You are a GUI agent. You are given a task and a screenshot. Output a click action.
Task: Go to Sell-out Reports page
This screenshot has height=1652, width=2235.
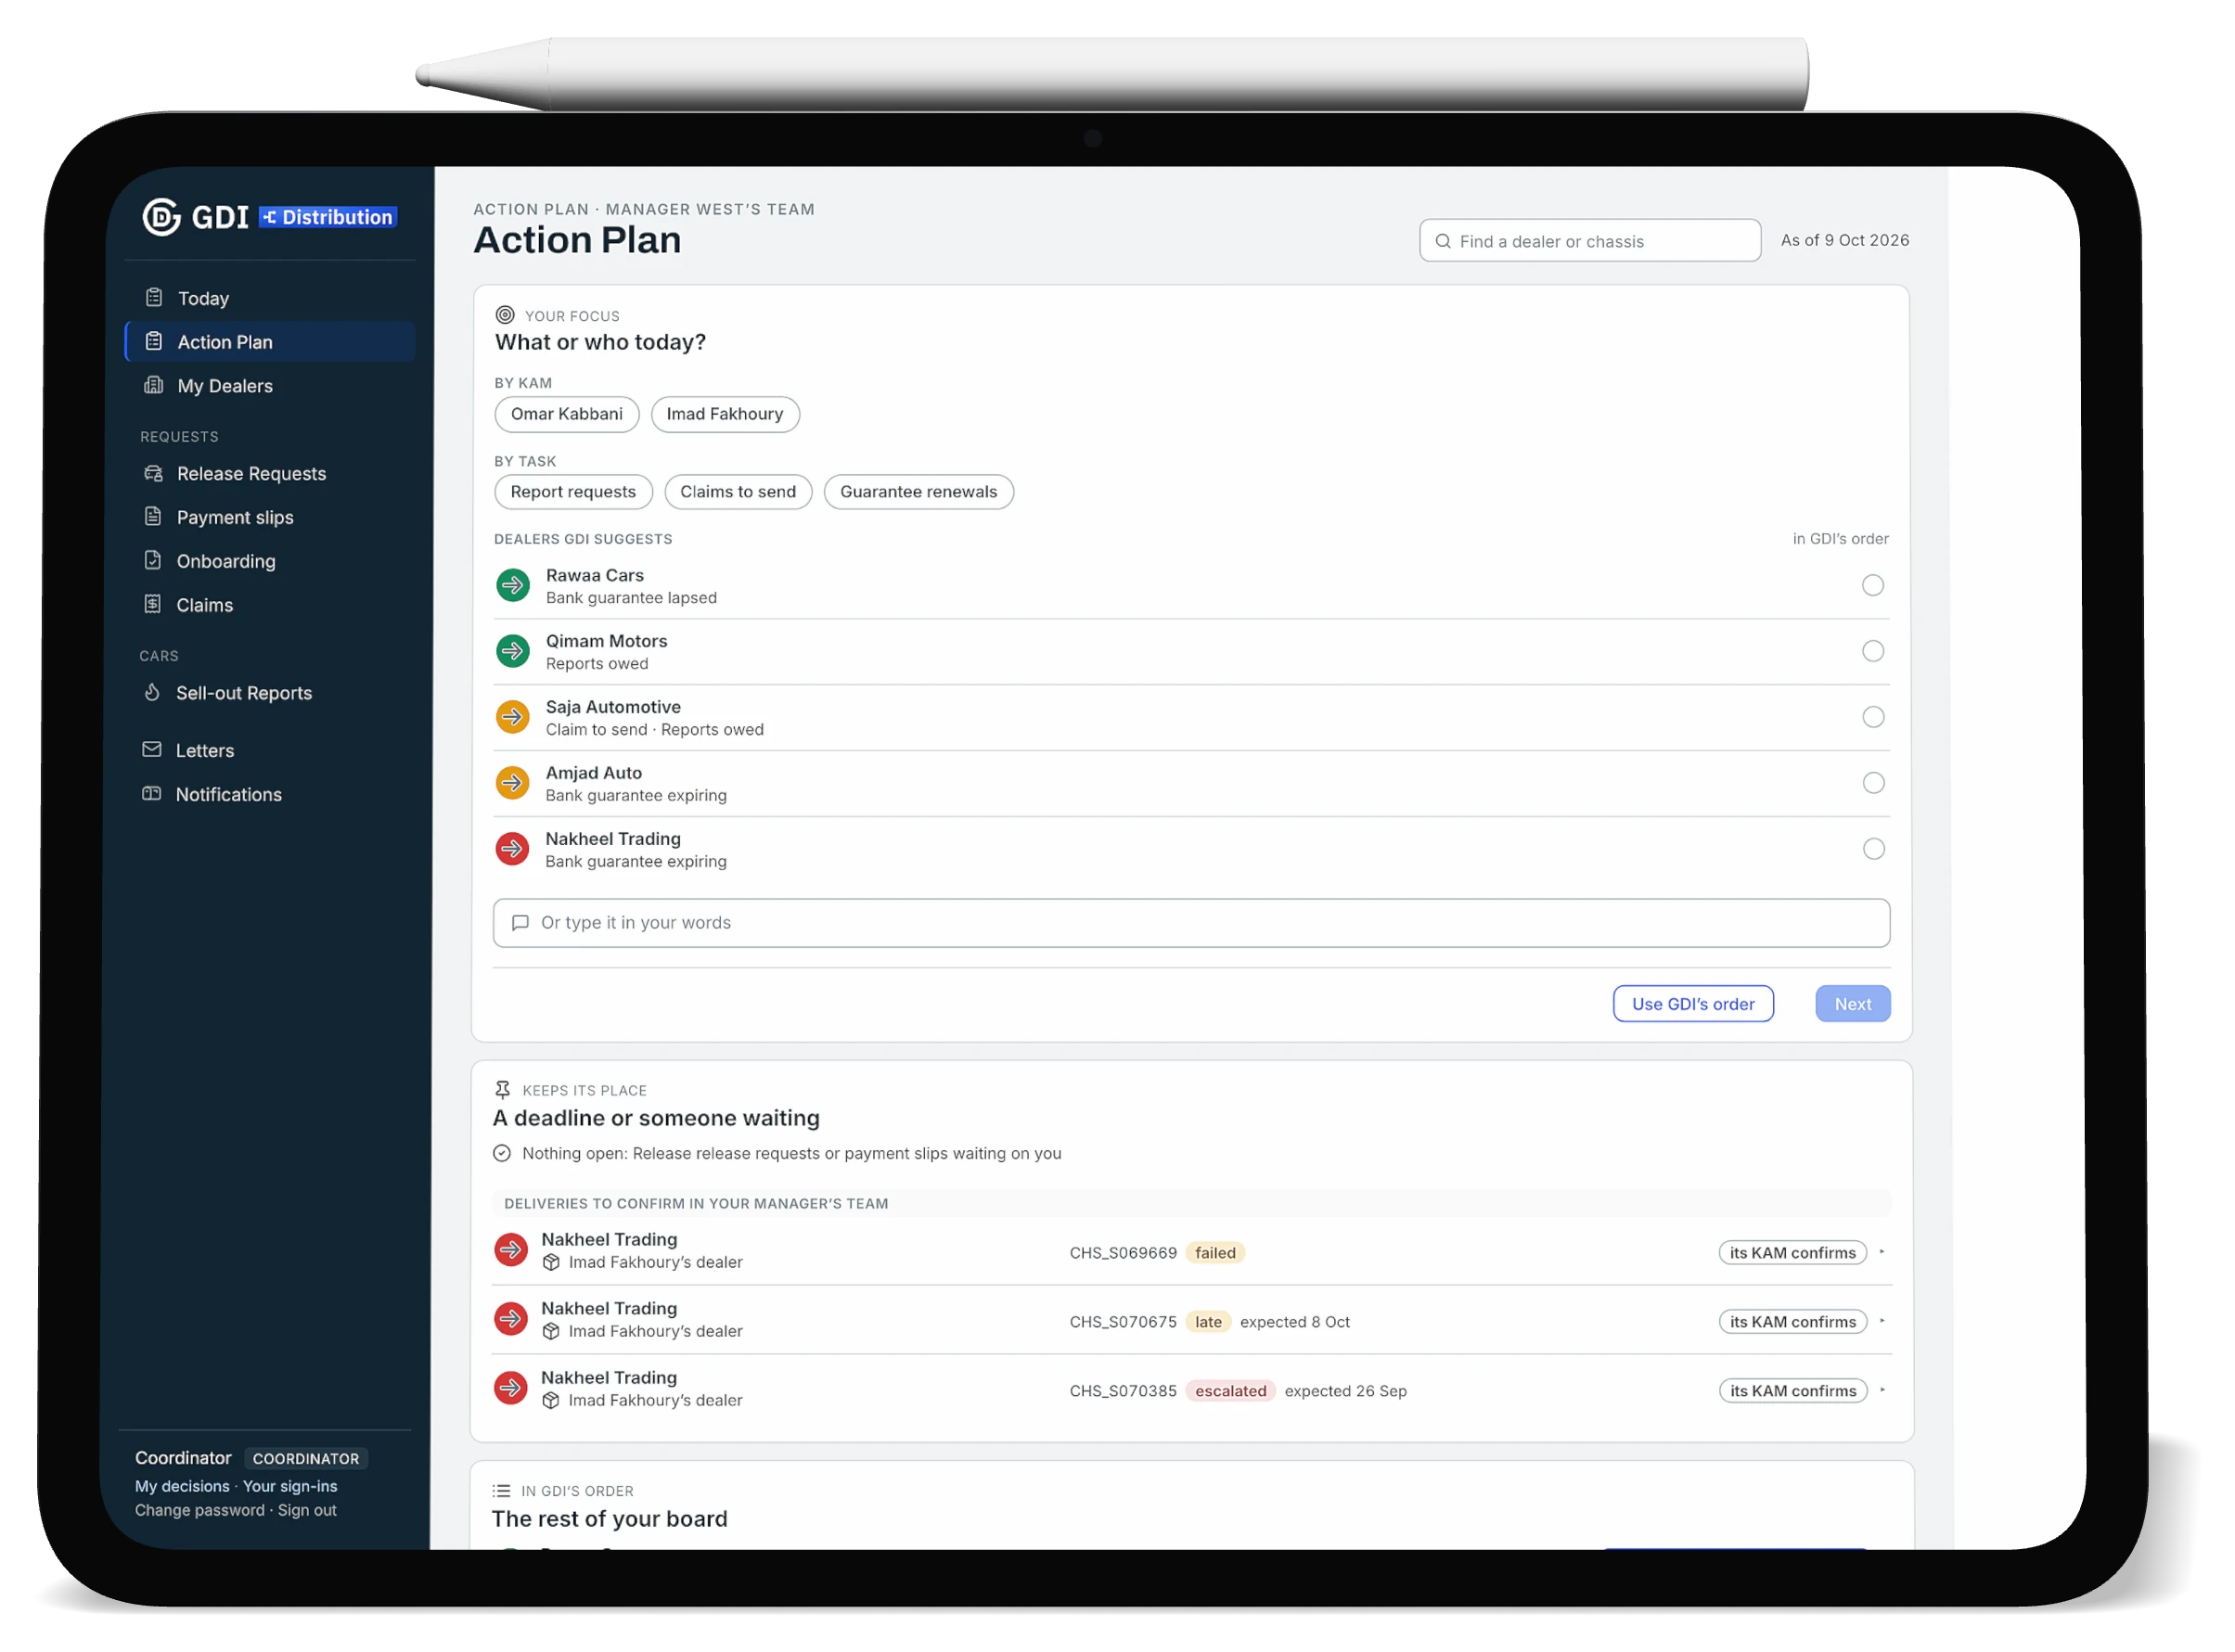(270, 694)
